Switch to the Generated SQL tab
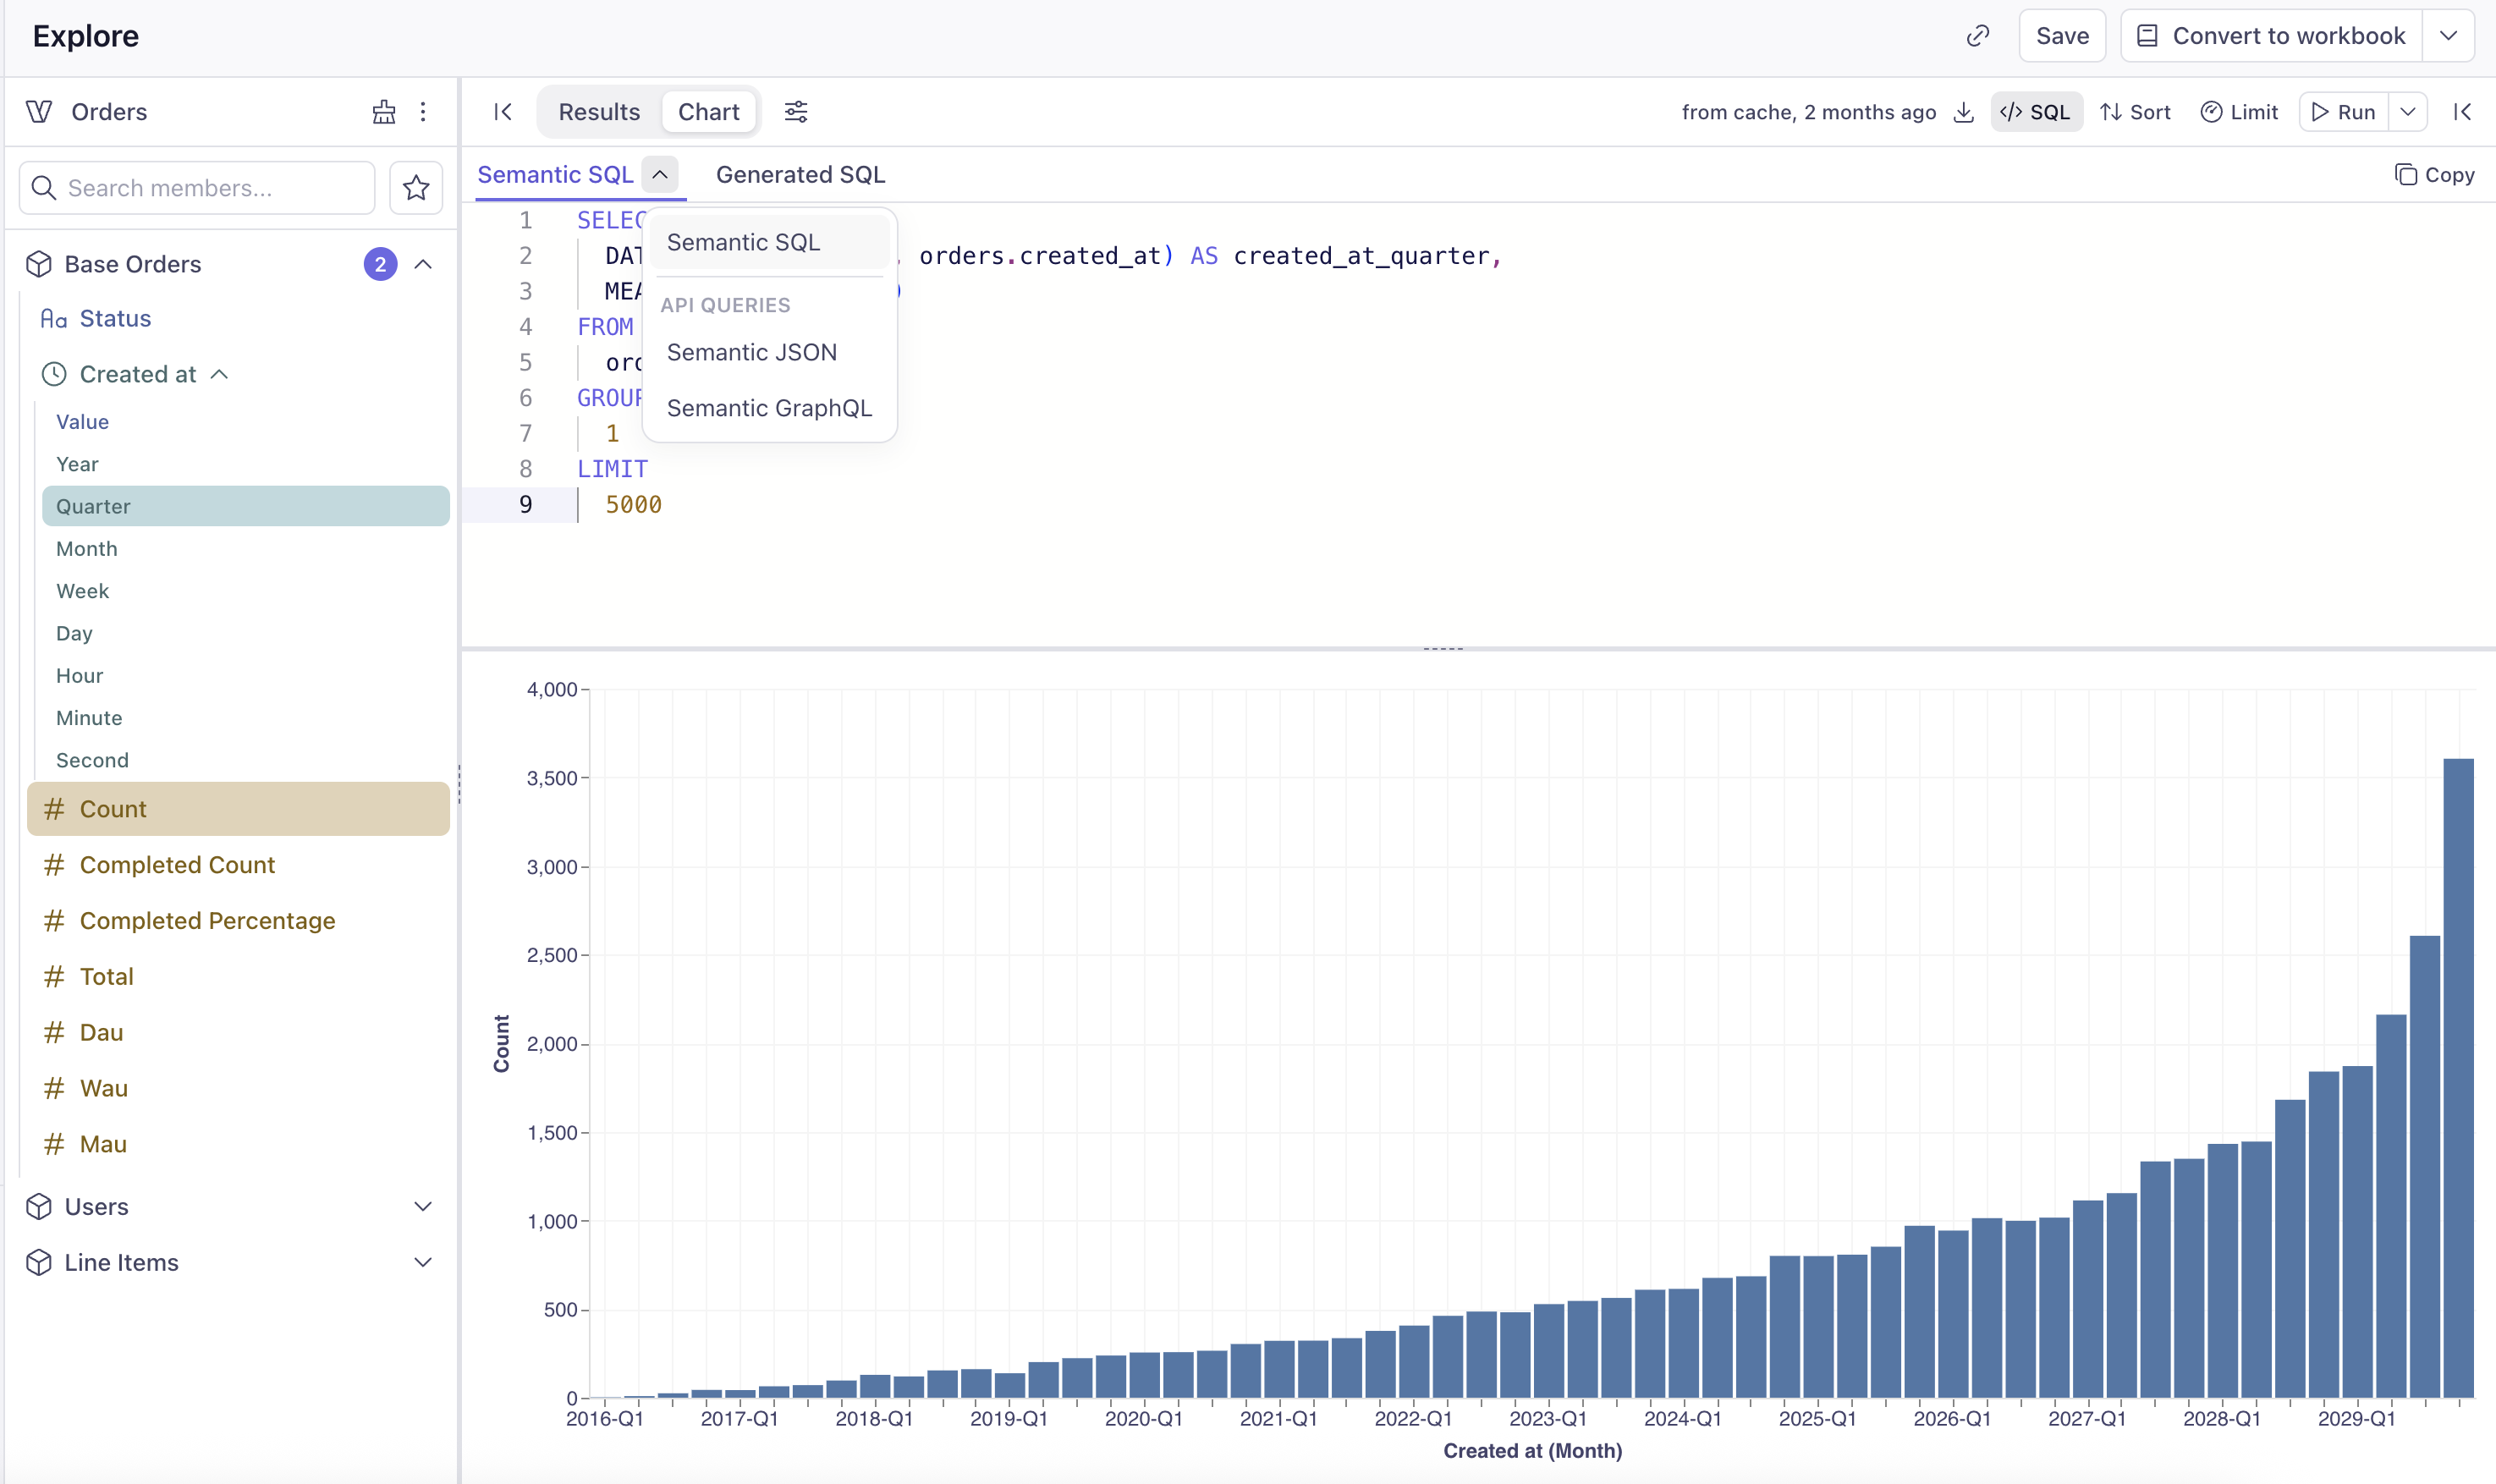This screenshot has height=1484, width=2496. [800, 175]
